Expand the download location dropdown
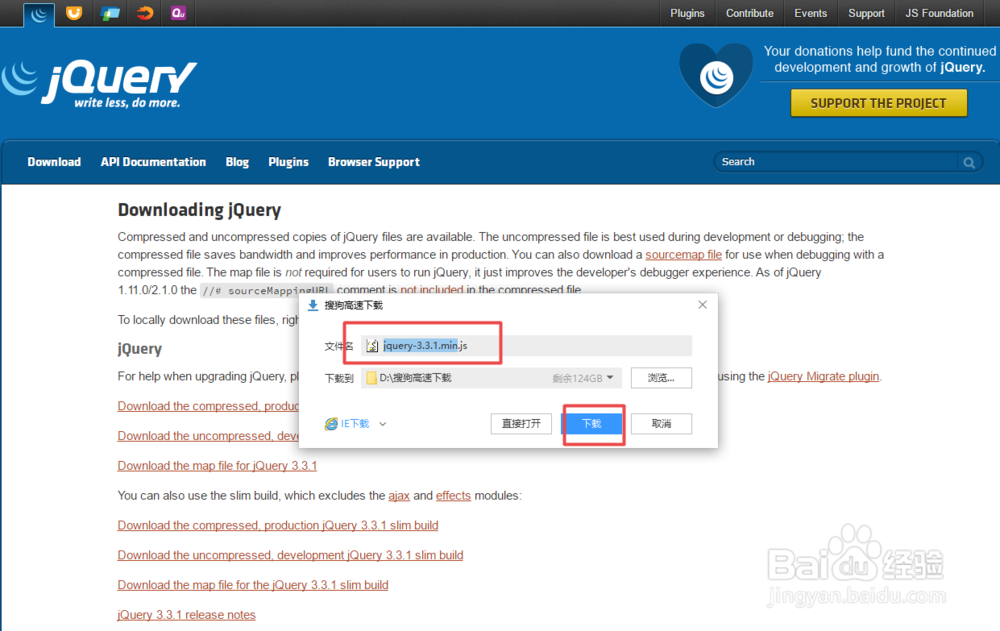This screenshot has width=1000, height=631. tap(610, 378)
